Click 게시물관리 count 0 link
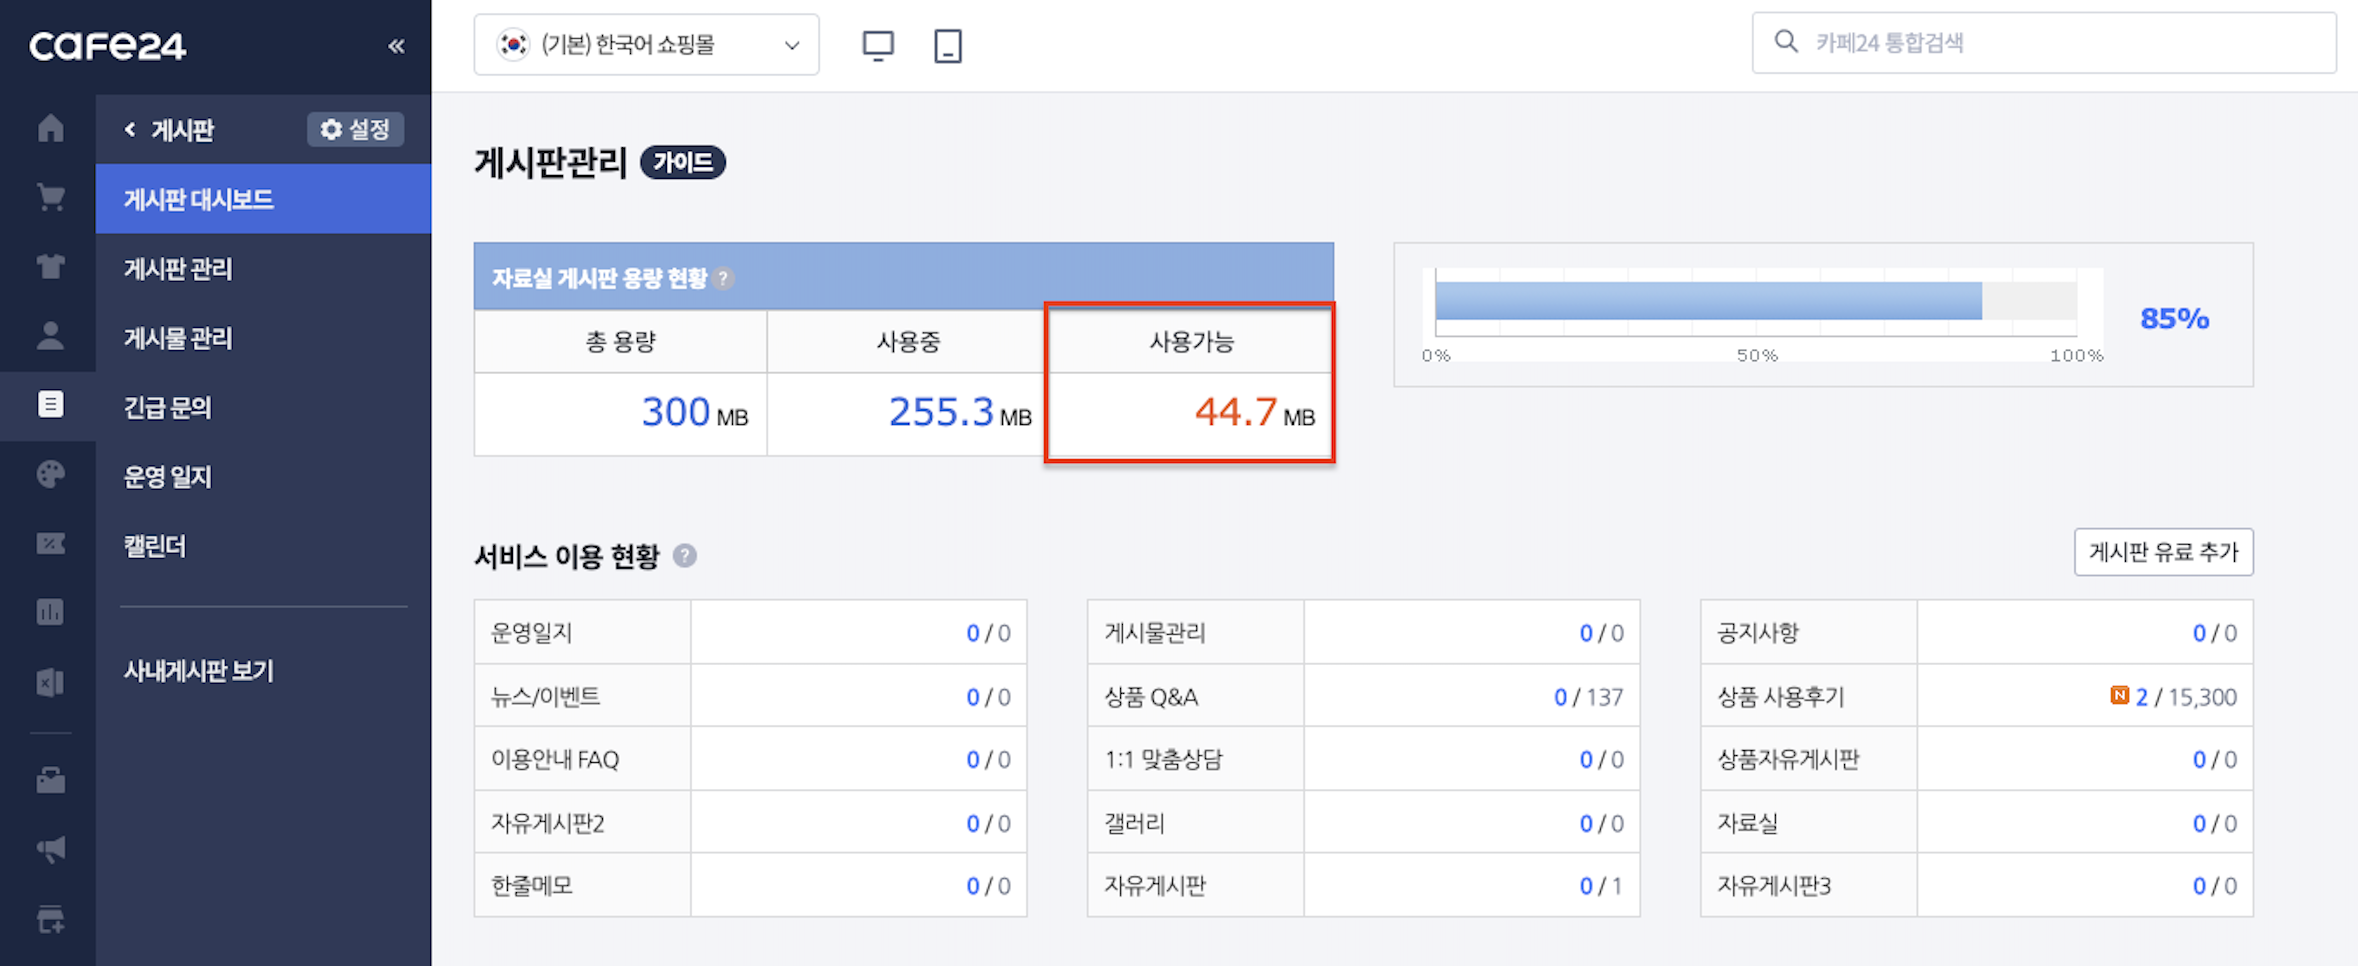This screenshot has height=966, width=2358. [x=1585, y=633]
